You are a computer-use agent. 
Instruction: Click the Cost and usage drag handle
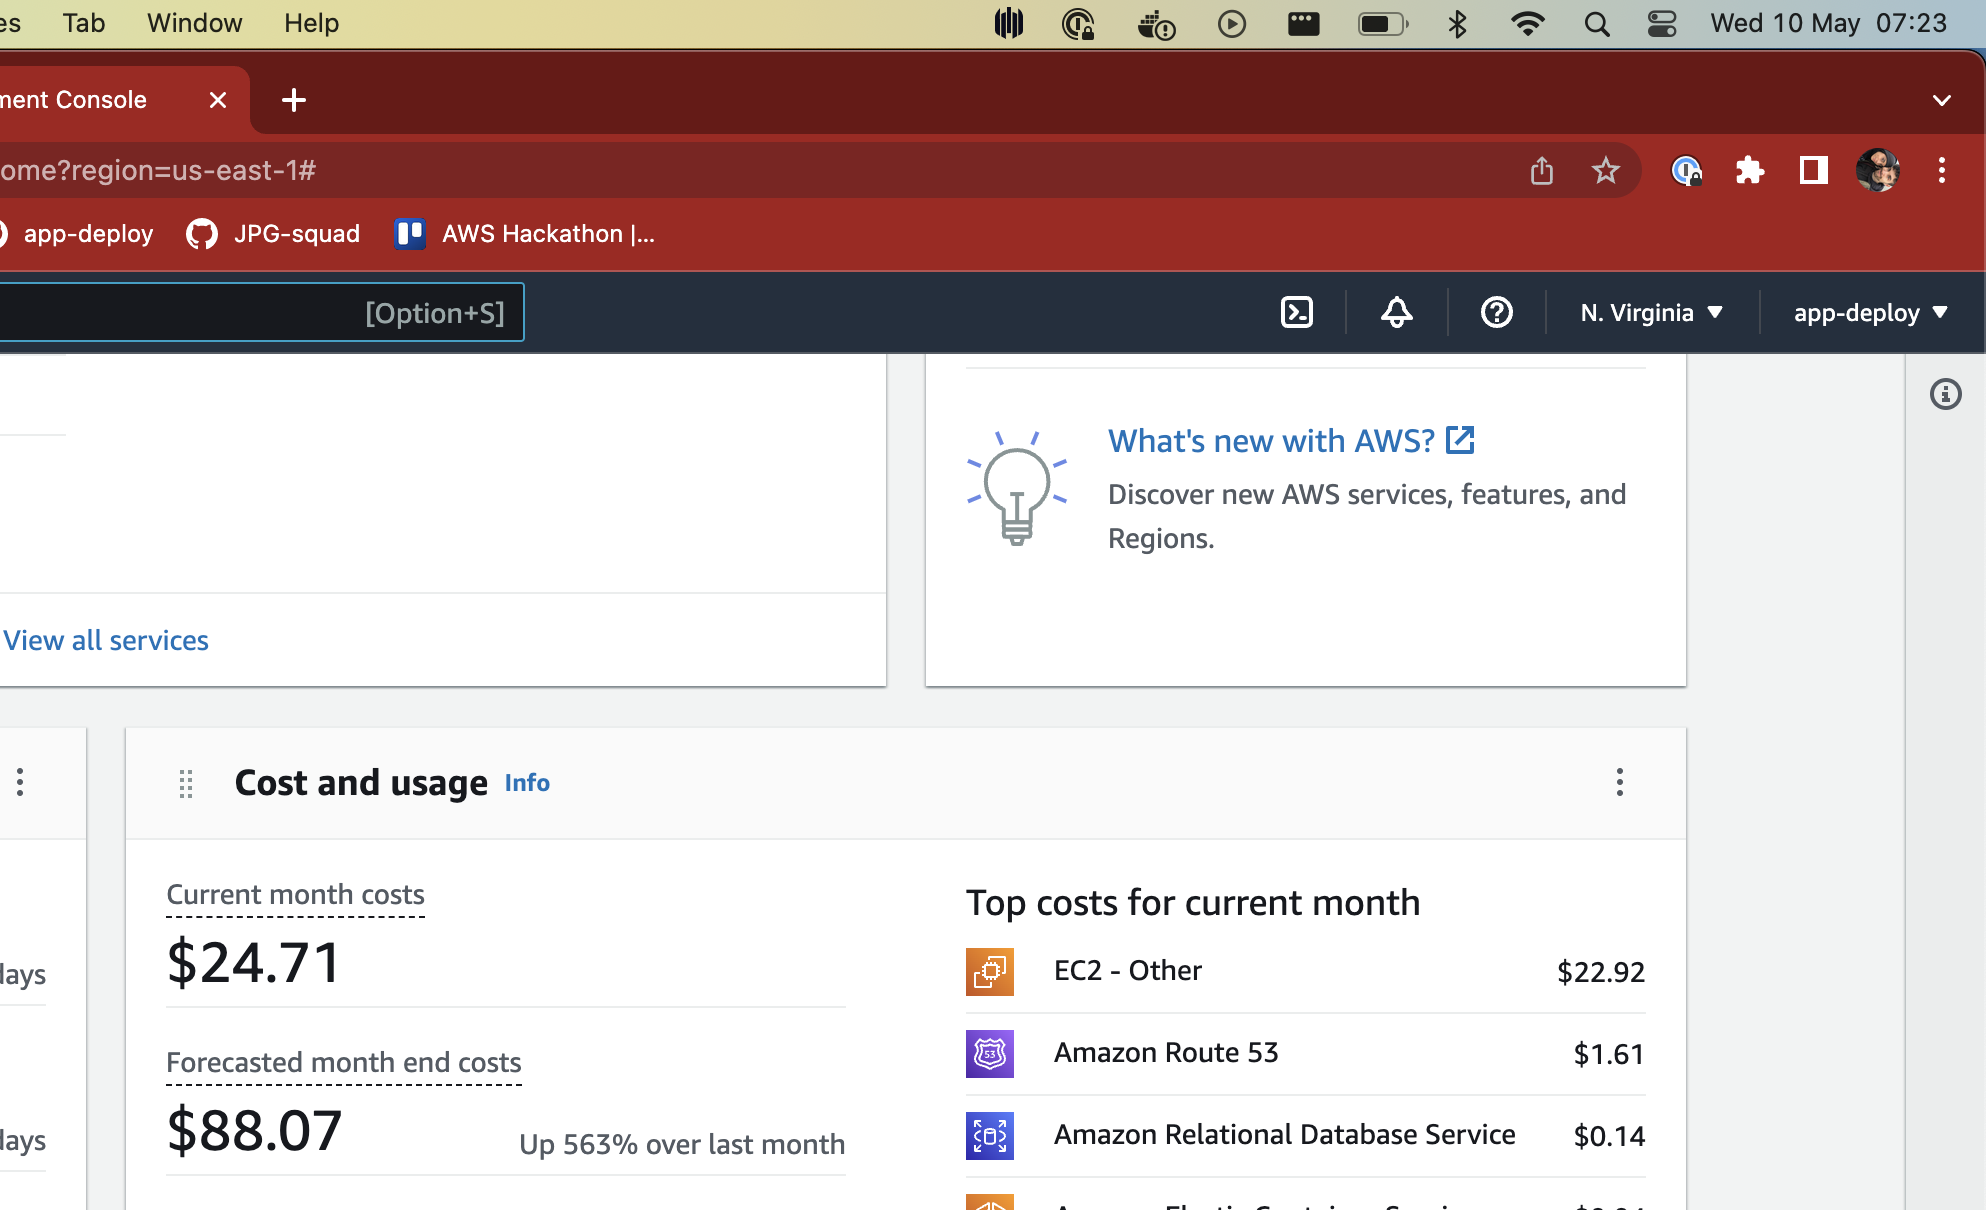point(186,783)
